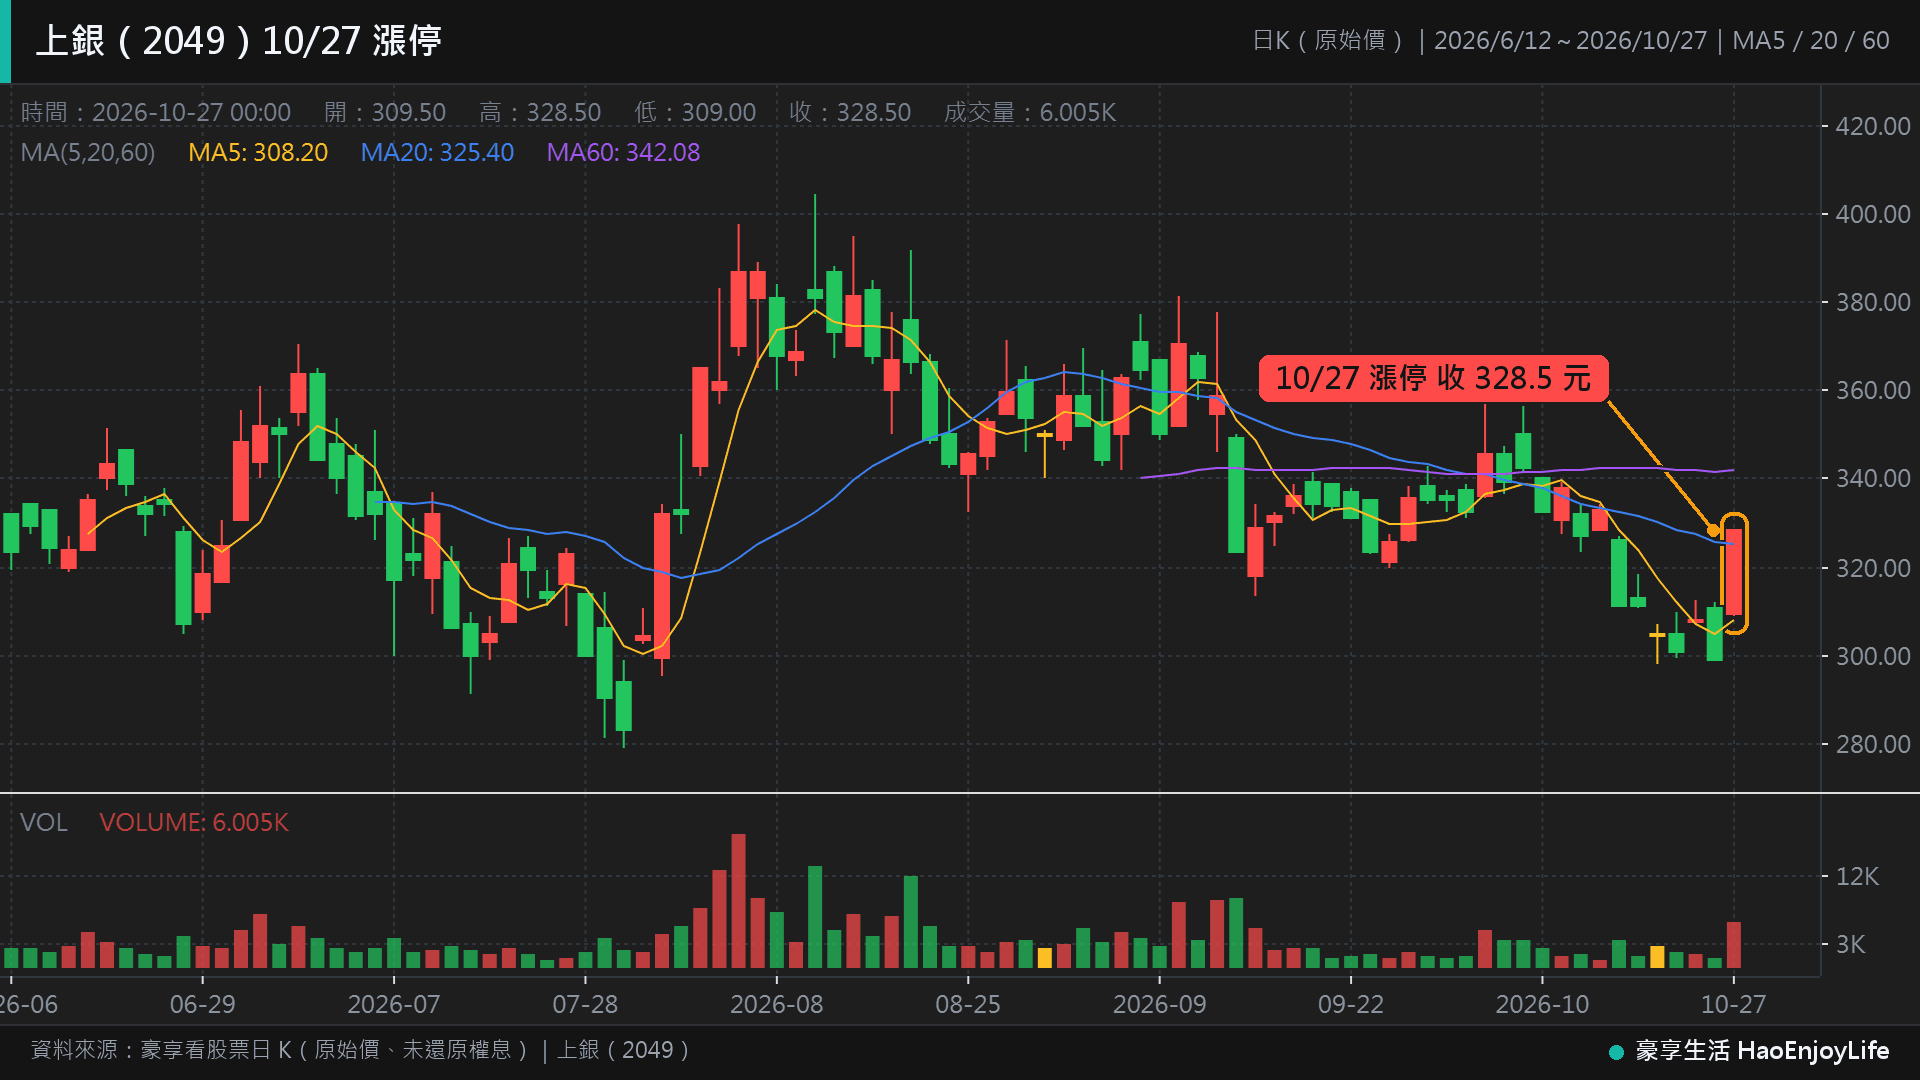This screenshot has height=1080, width=1920.
Task: Click the 10-27 date axis label
Action: (x=1733, y=1004)
